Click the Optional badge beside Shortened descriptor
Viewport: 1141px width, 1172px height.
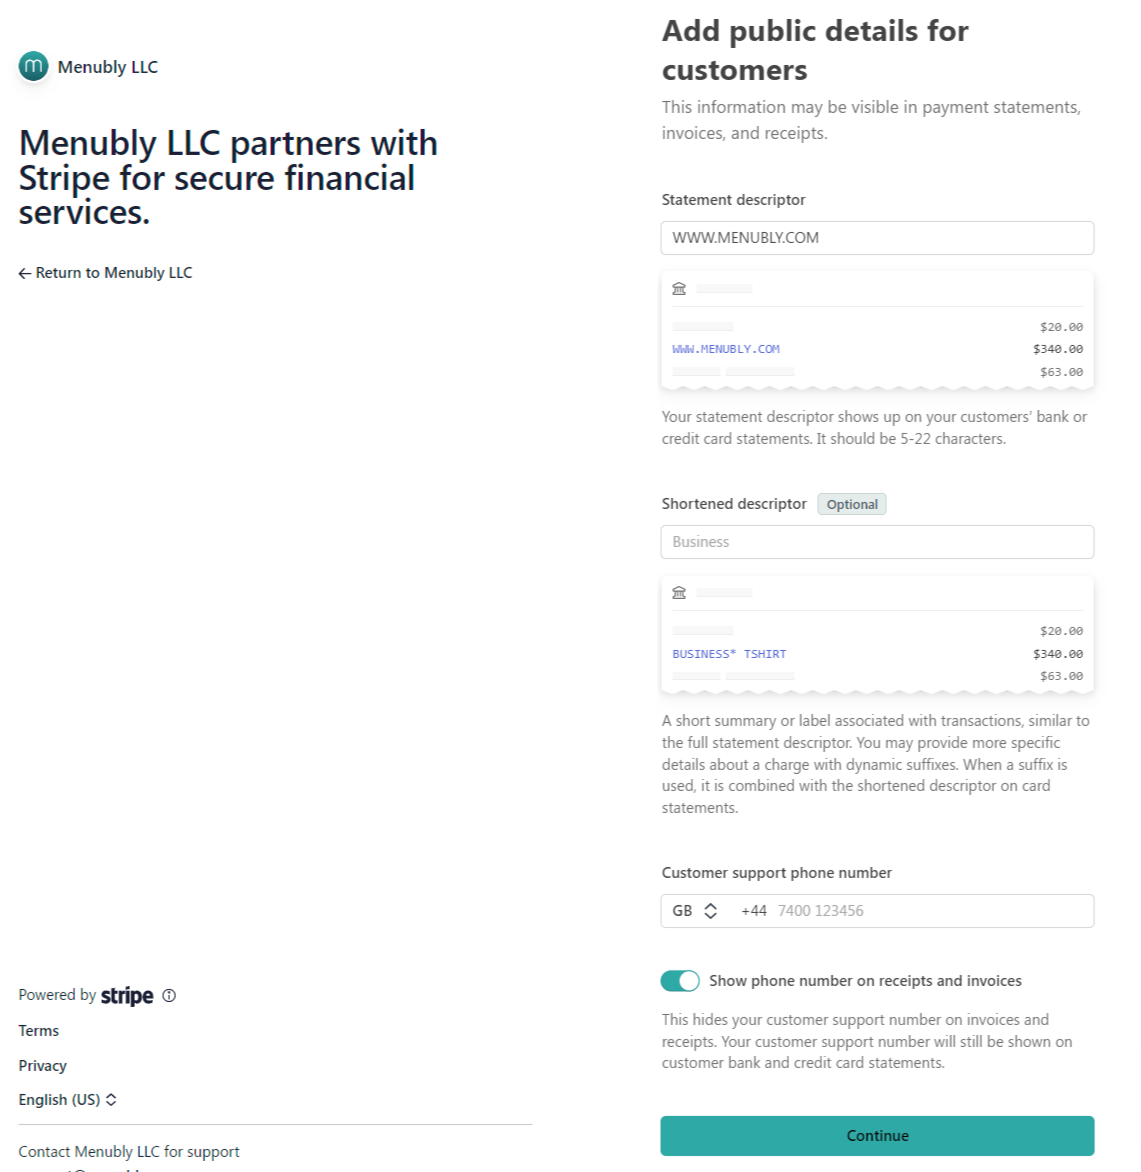pyautogui.click(x=852, y=505)
